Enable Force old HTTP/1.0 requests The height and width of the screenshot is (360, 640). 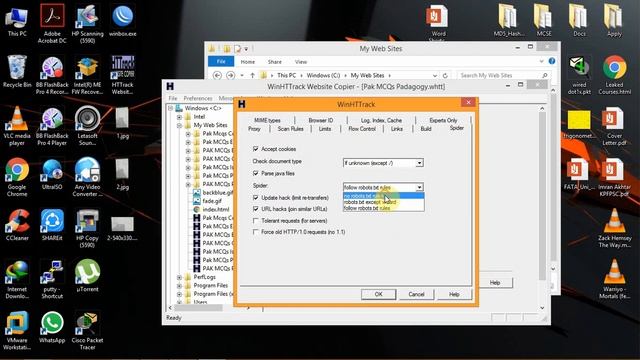(256, 232)
